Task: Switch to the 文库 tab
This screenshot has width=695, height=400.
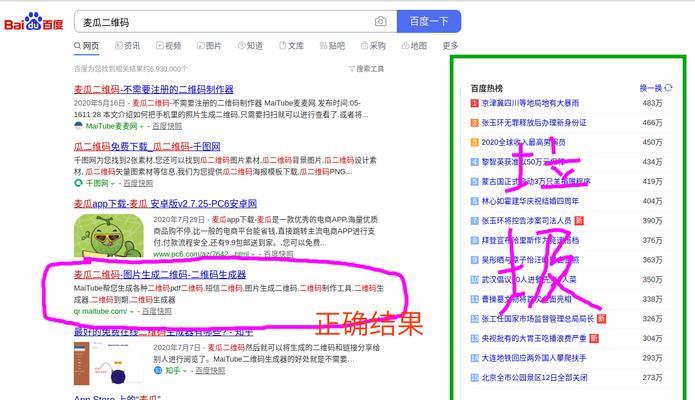Action: coord(291,46)
